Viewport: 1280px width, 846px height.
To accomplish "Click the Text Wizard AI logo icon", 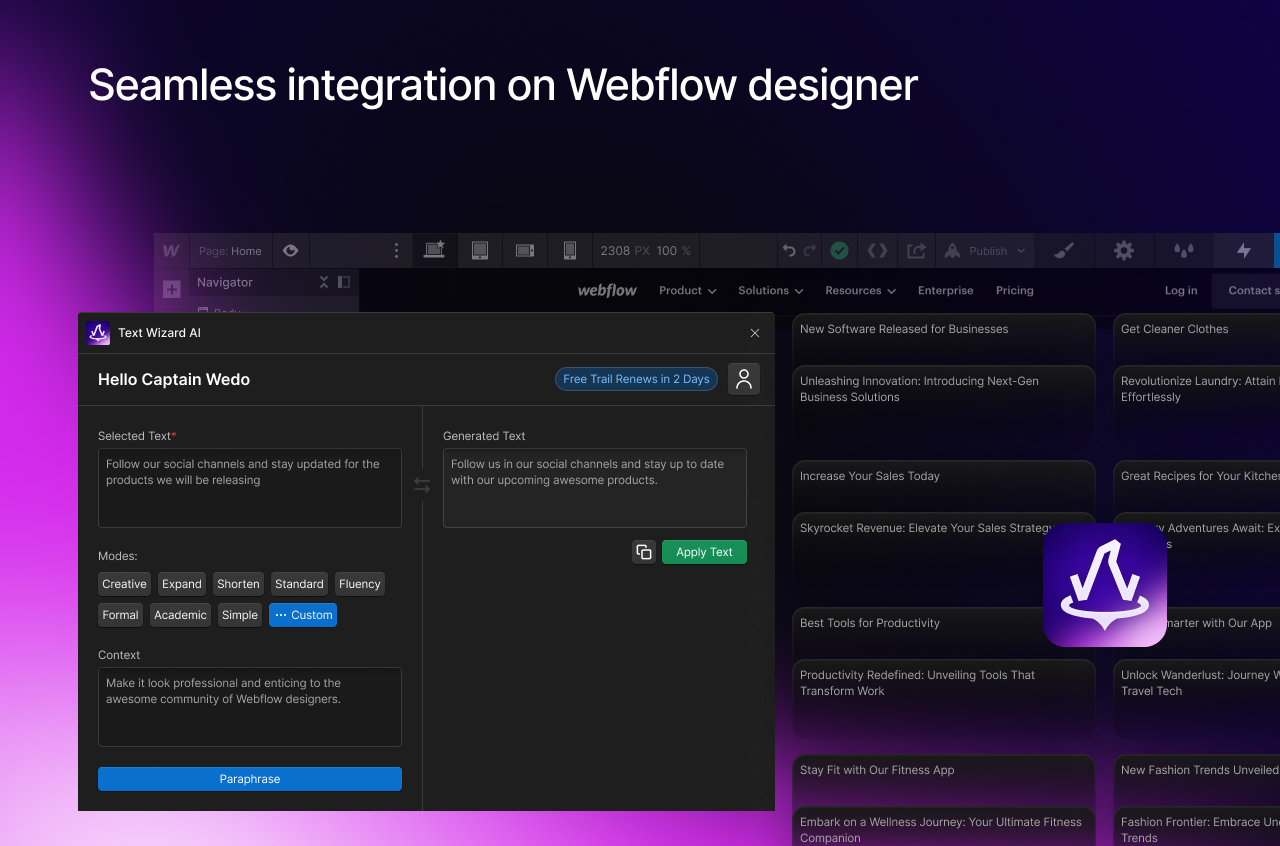I will pos(98,333).
